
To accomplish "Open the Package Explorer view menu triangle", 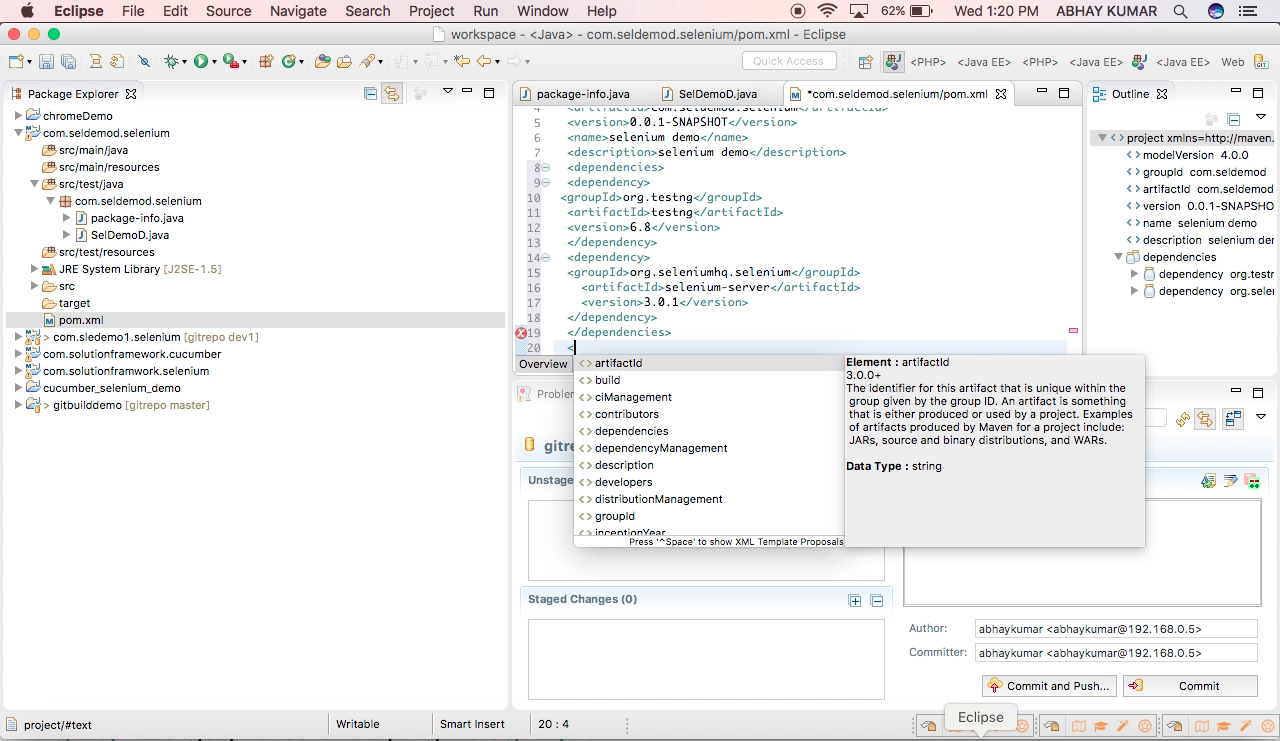I will click(448, 91).
